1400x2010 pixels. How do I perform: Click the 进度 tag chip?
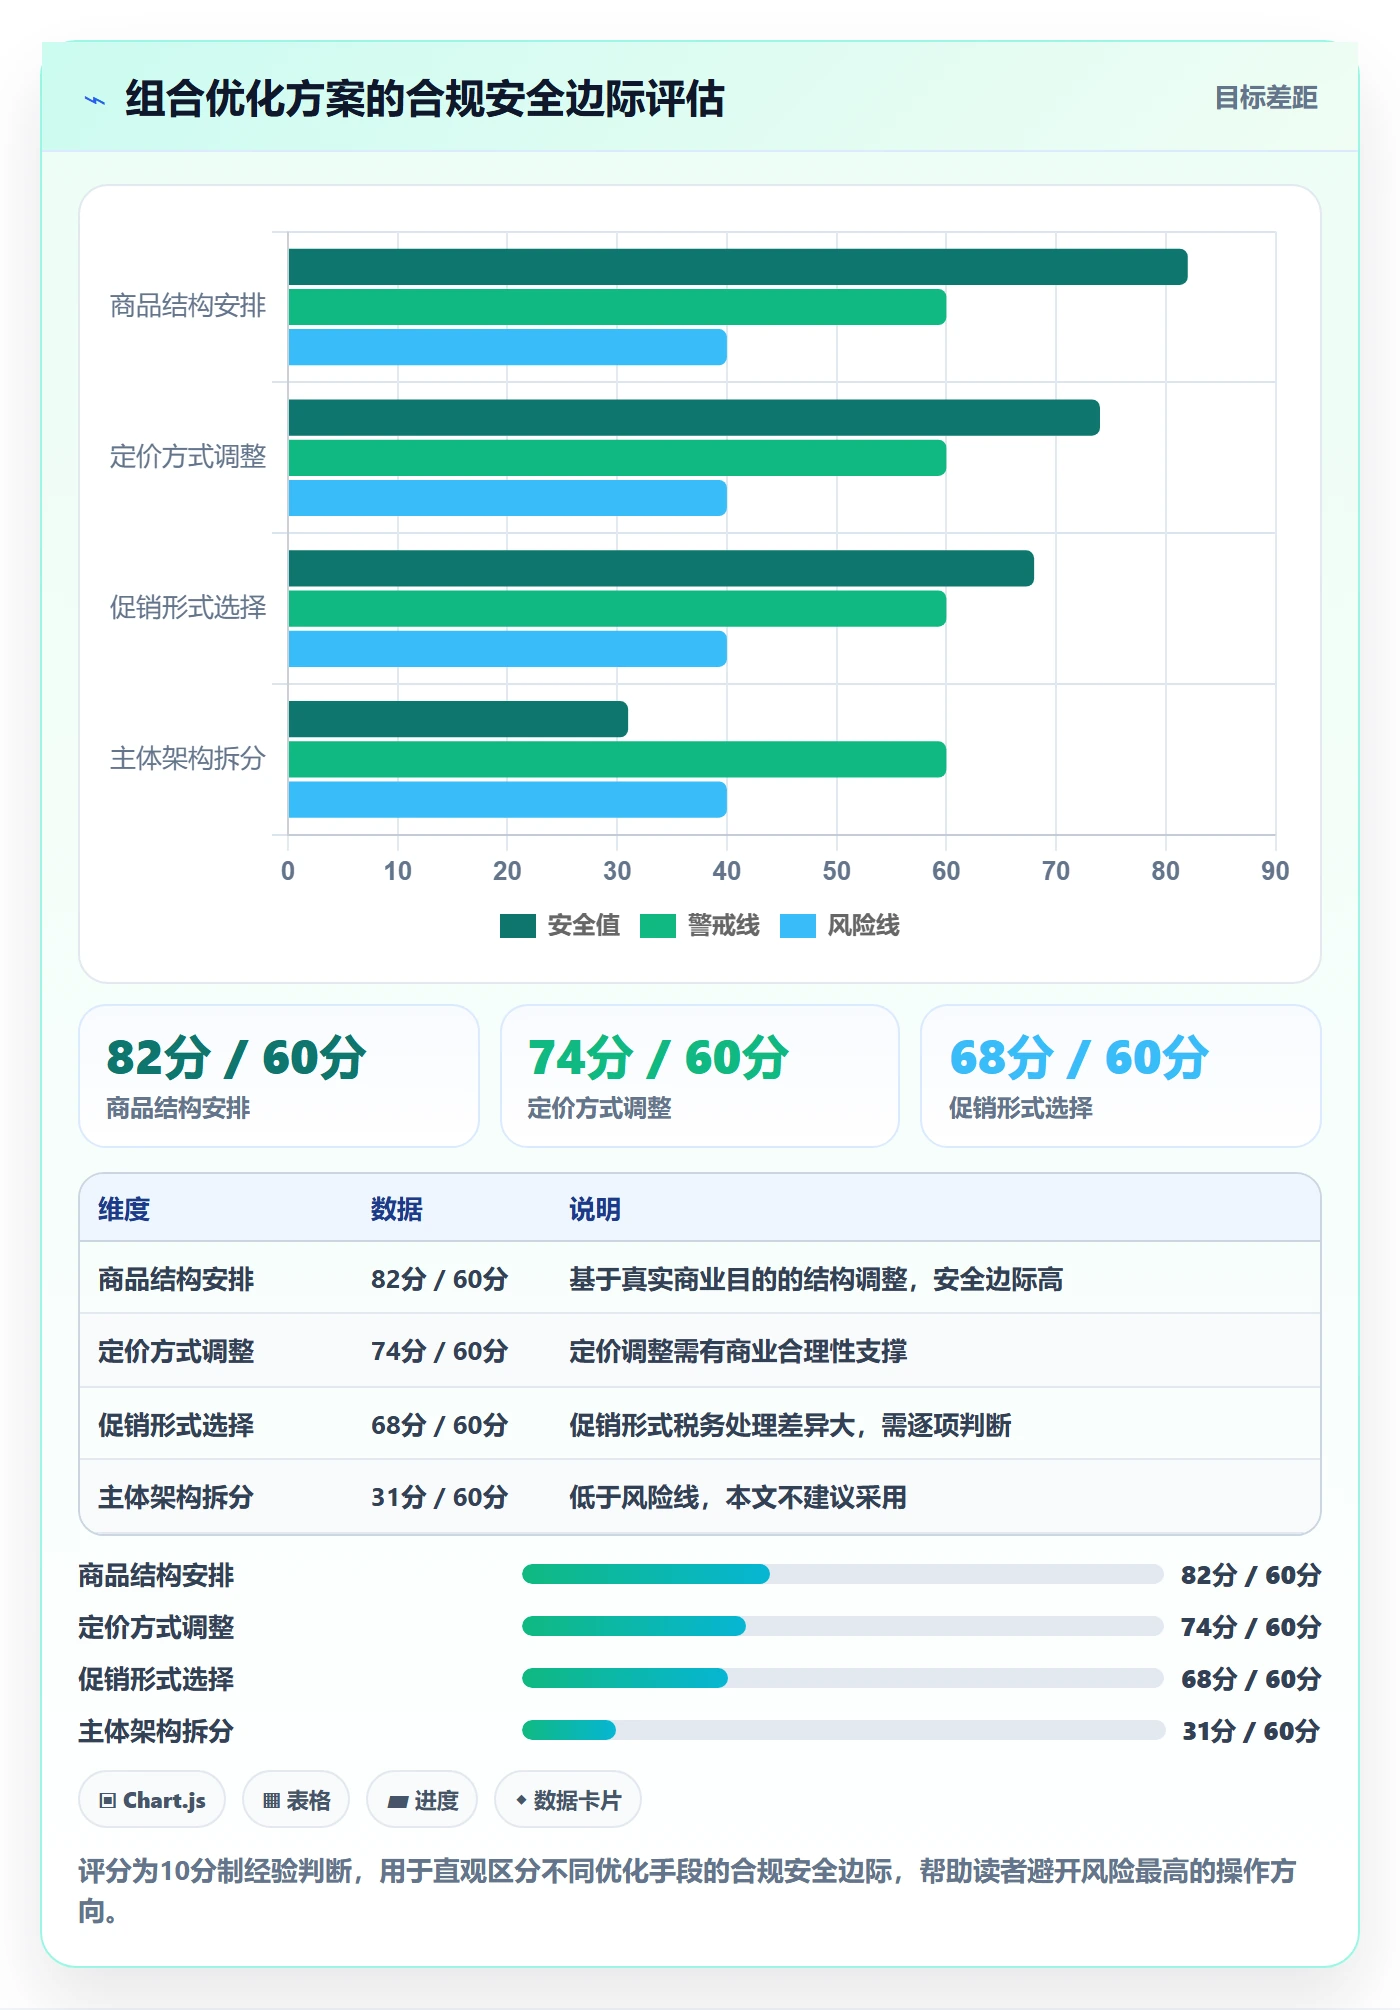click(422, 1800)
